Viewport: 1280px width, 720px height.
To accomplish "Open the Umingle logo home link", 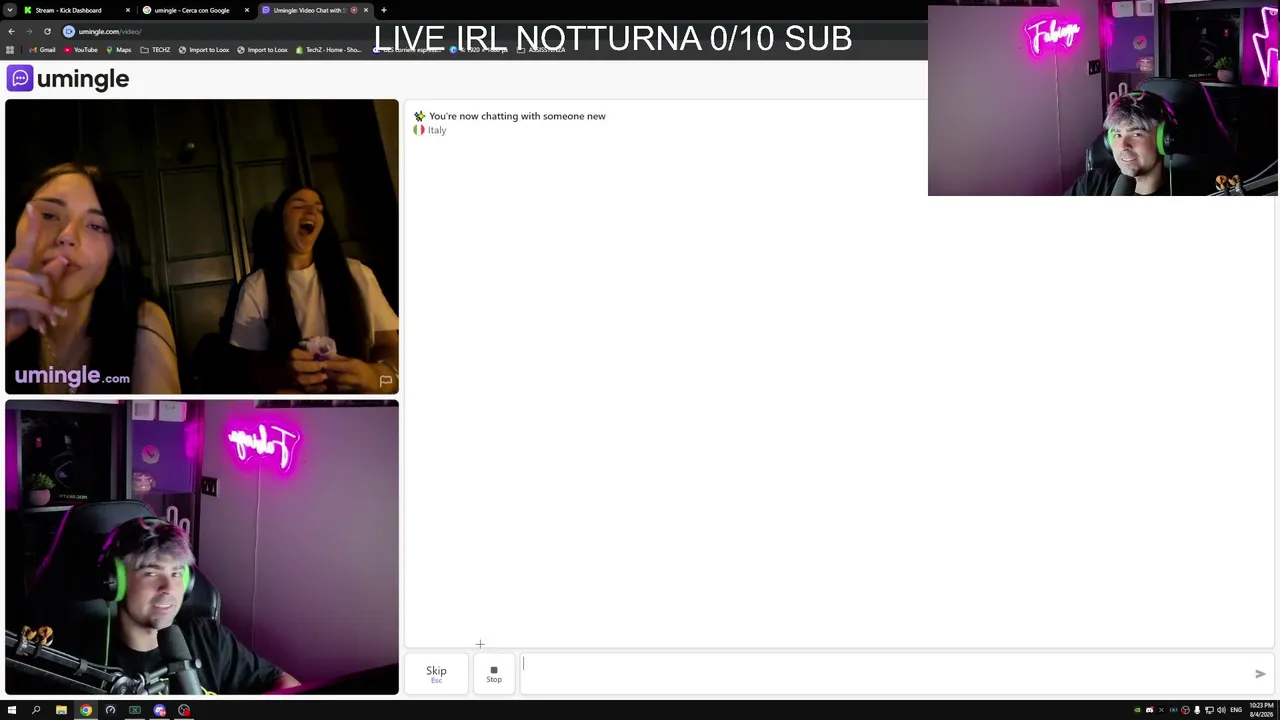I will click(x=68, y=78).
